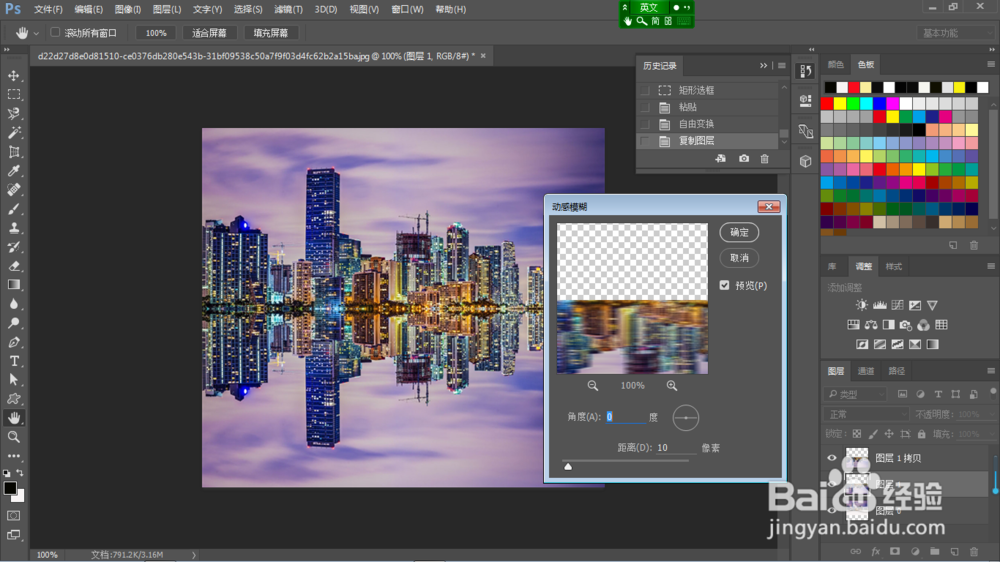Select the Path Selection tool

point(13,380)
